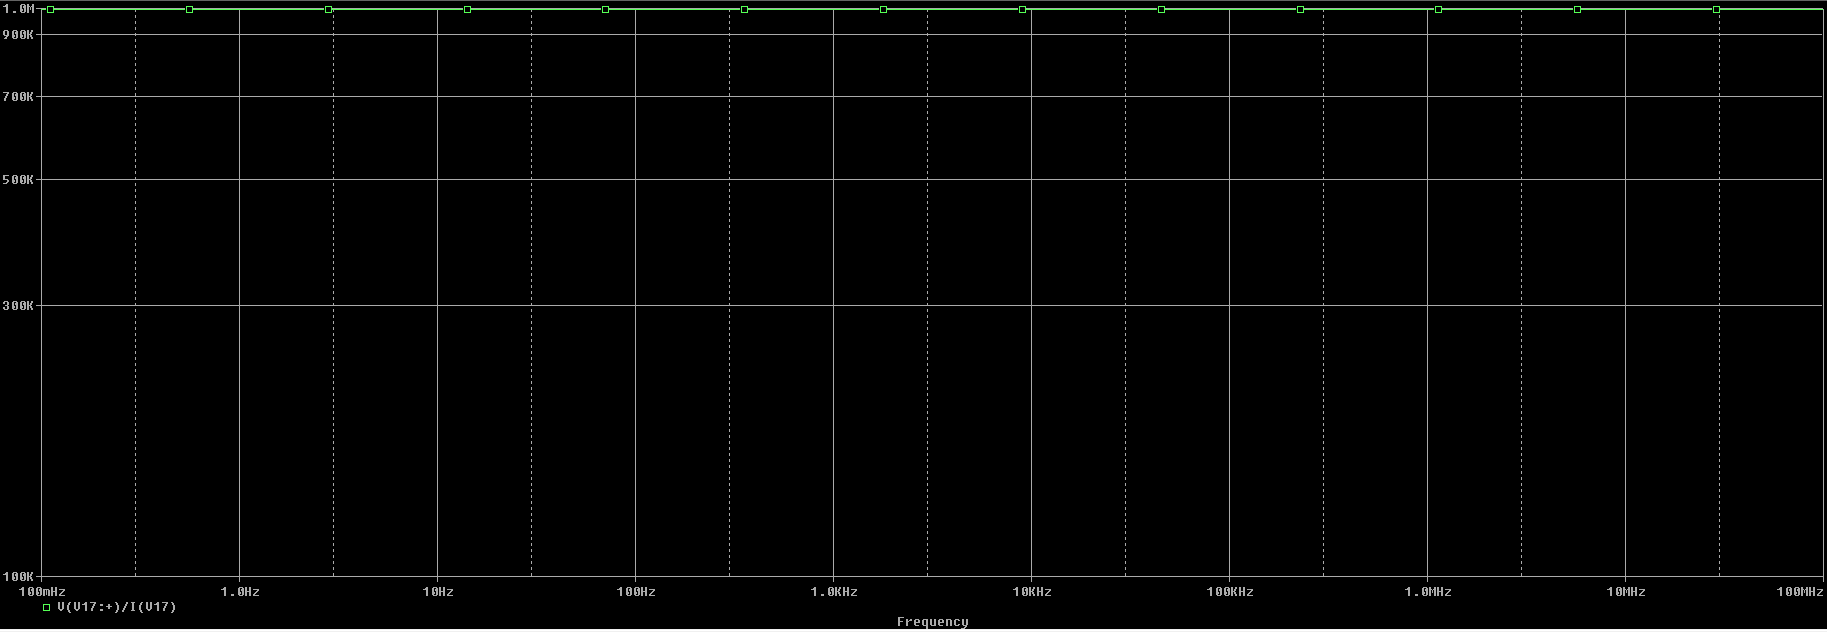Click the 100MHz label at axis end
This screenshot has width=1827, height=632.
point(1800,592)
